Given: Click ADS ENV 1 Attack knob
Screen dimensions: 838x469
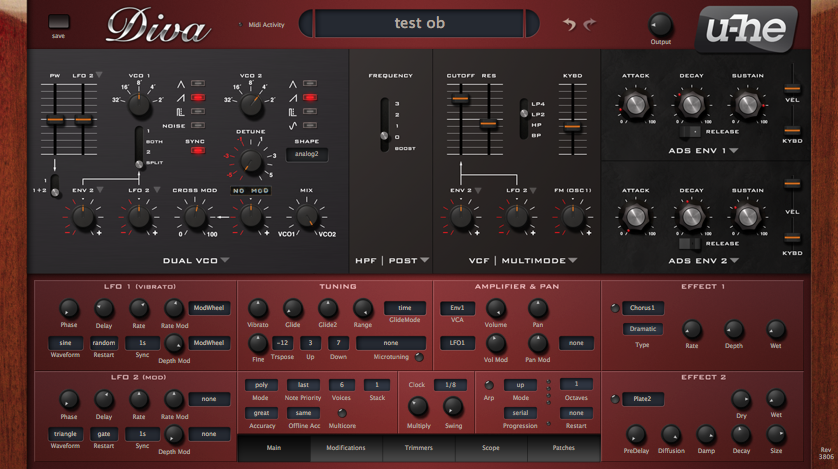Looking at the screenshot, I should tap(635, 105).
